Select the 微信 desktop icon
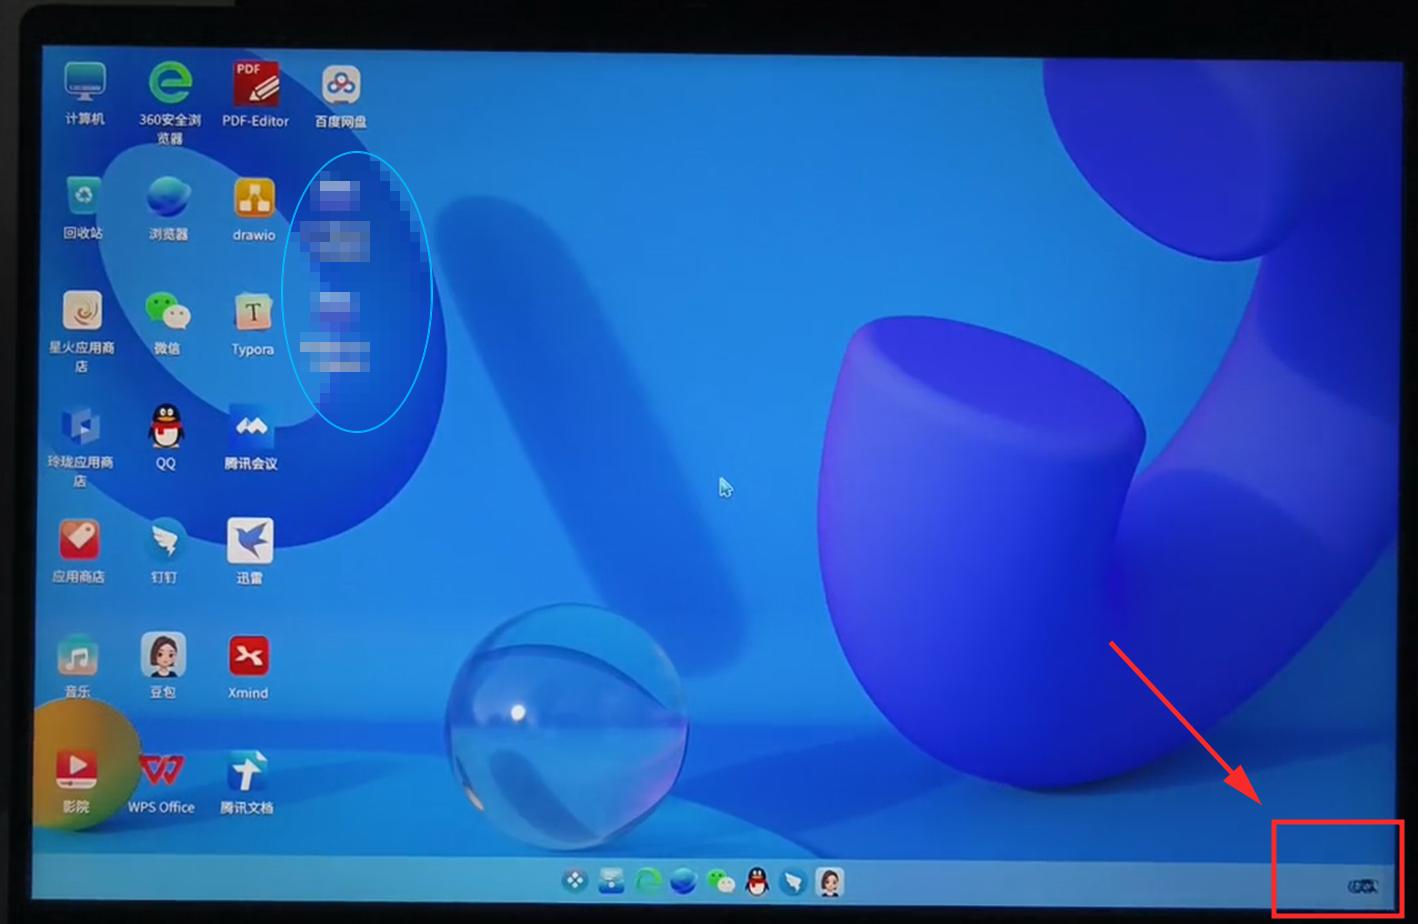The height and width of the screenshot is (924, 1418). 167,312
